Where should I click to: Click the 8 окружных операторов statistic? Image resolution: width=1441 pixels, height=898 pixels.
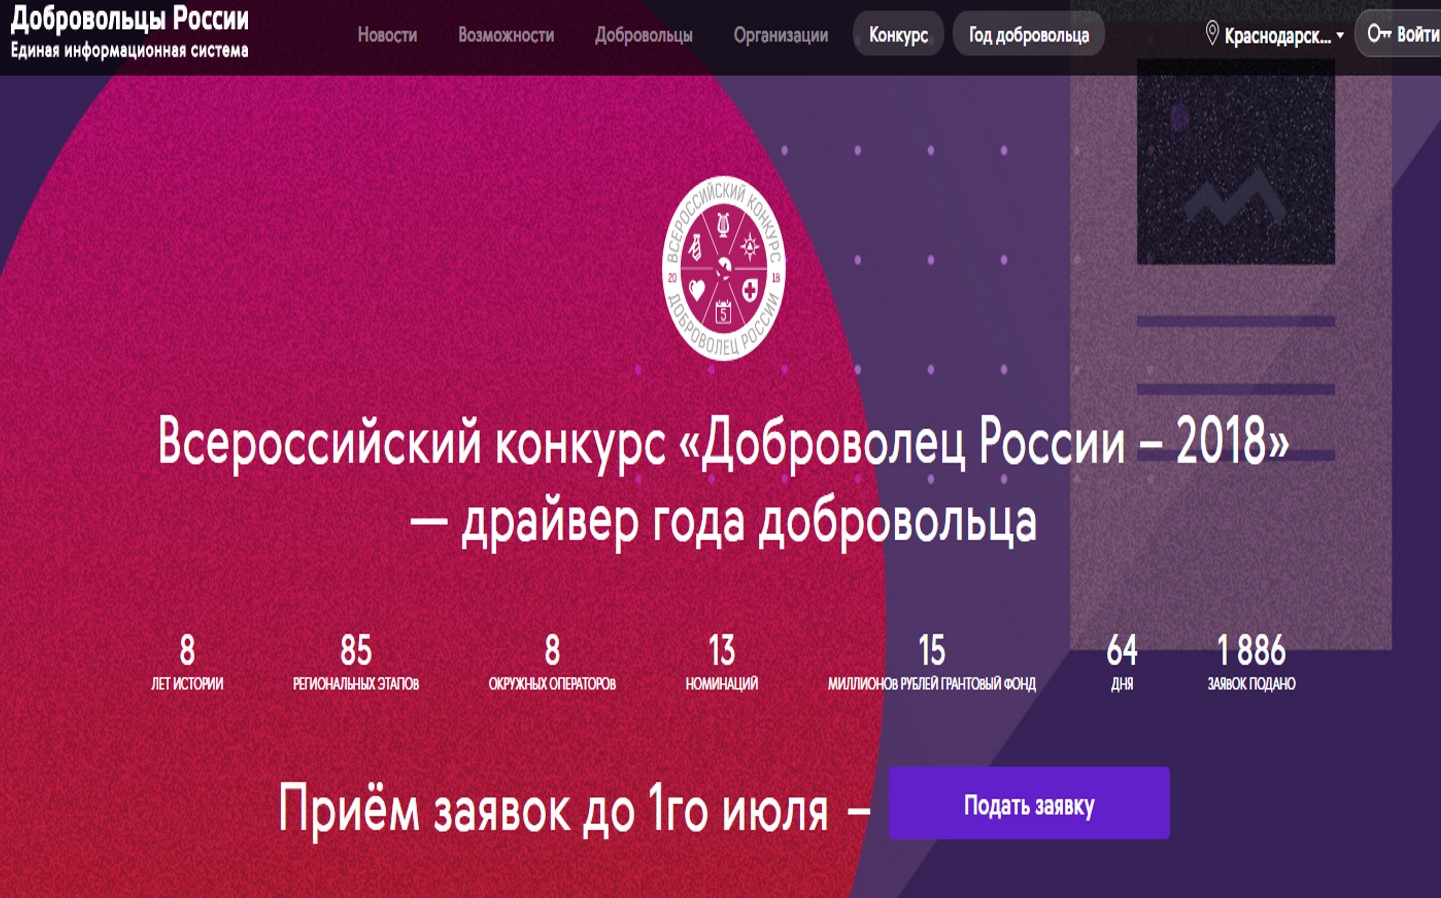(x=552, y=662)
